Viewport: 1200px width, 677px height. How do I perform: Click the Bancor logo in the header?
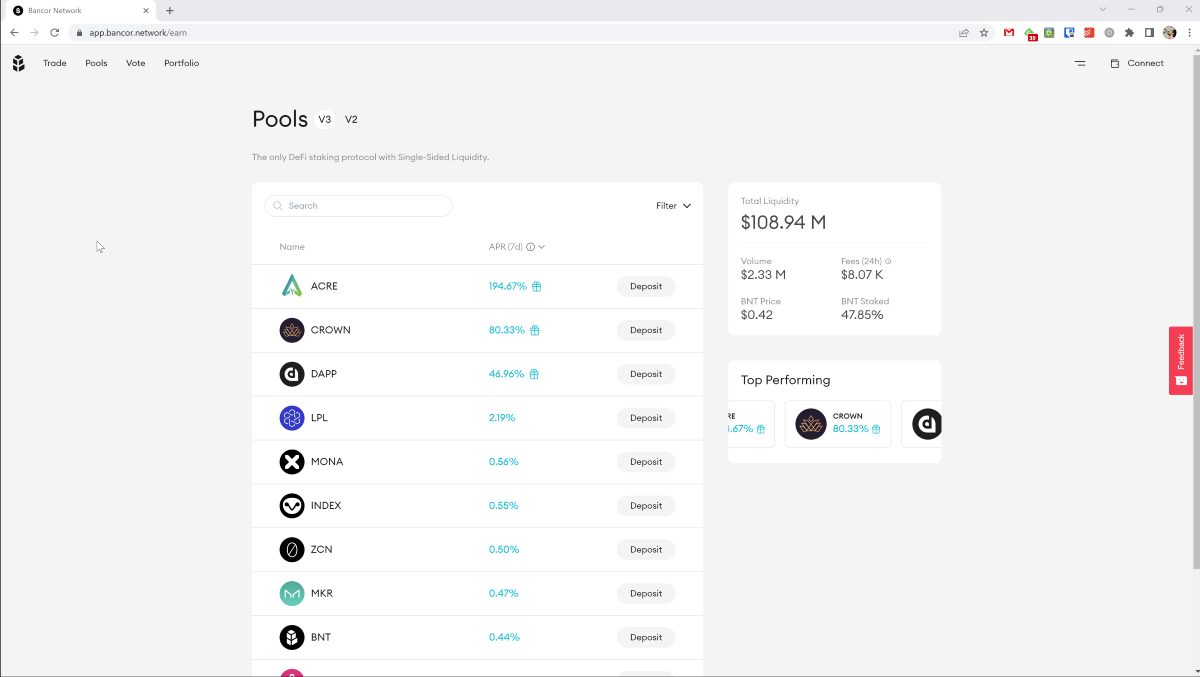(18, 63)
